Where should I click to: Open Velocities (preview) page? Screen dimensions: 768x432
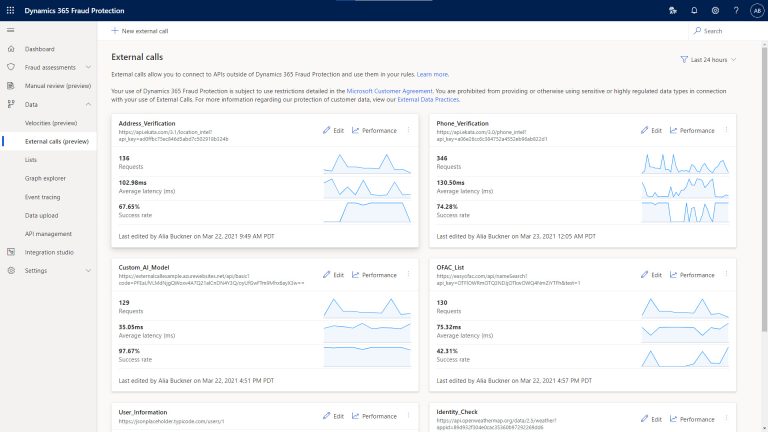(x=51, y=123)
